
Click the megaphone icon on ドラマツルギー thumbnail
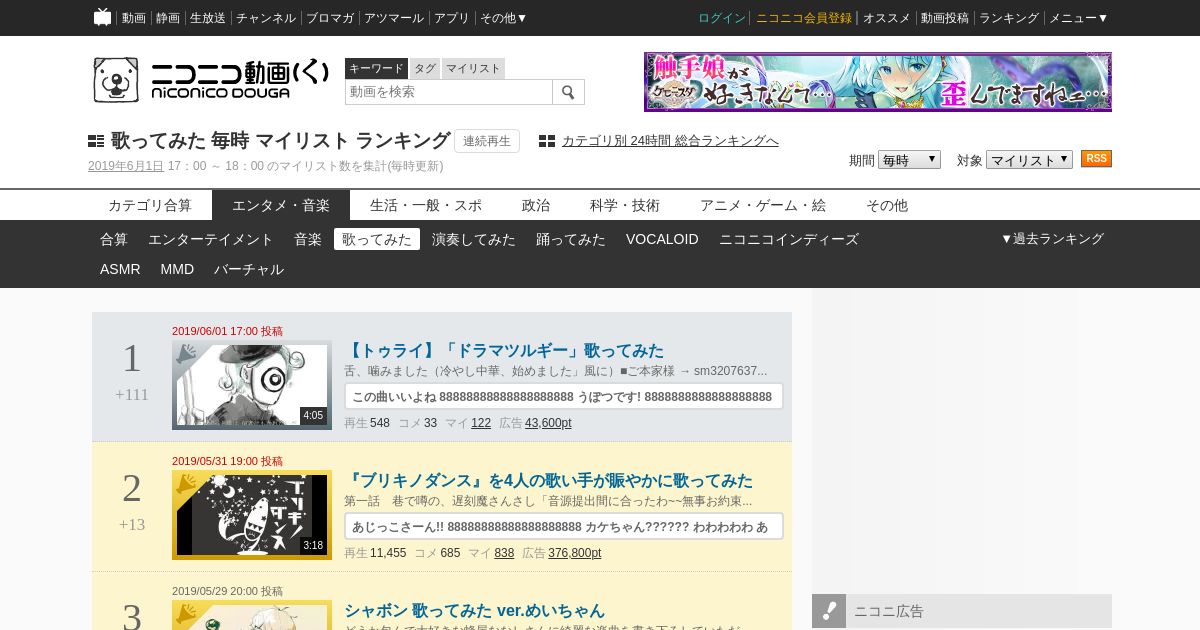coord(186,354)
